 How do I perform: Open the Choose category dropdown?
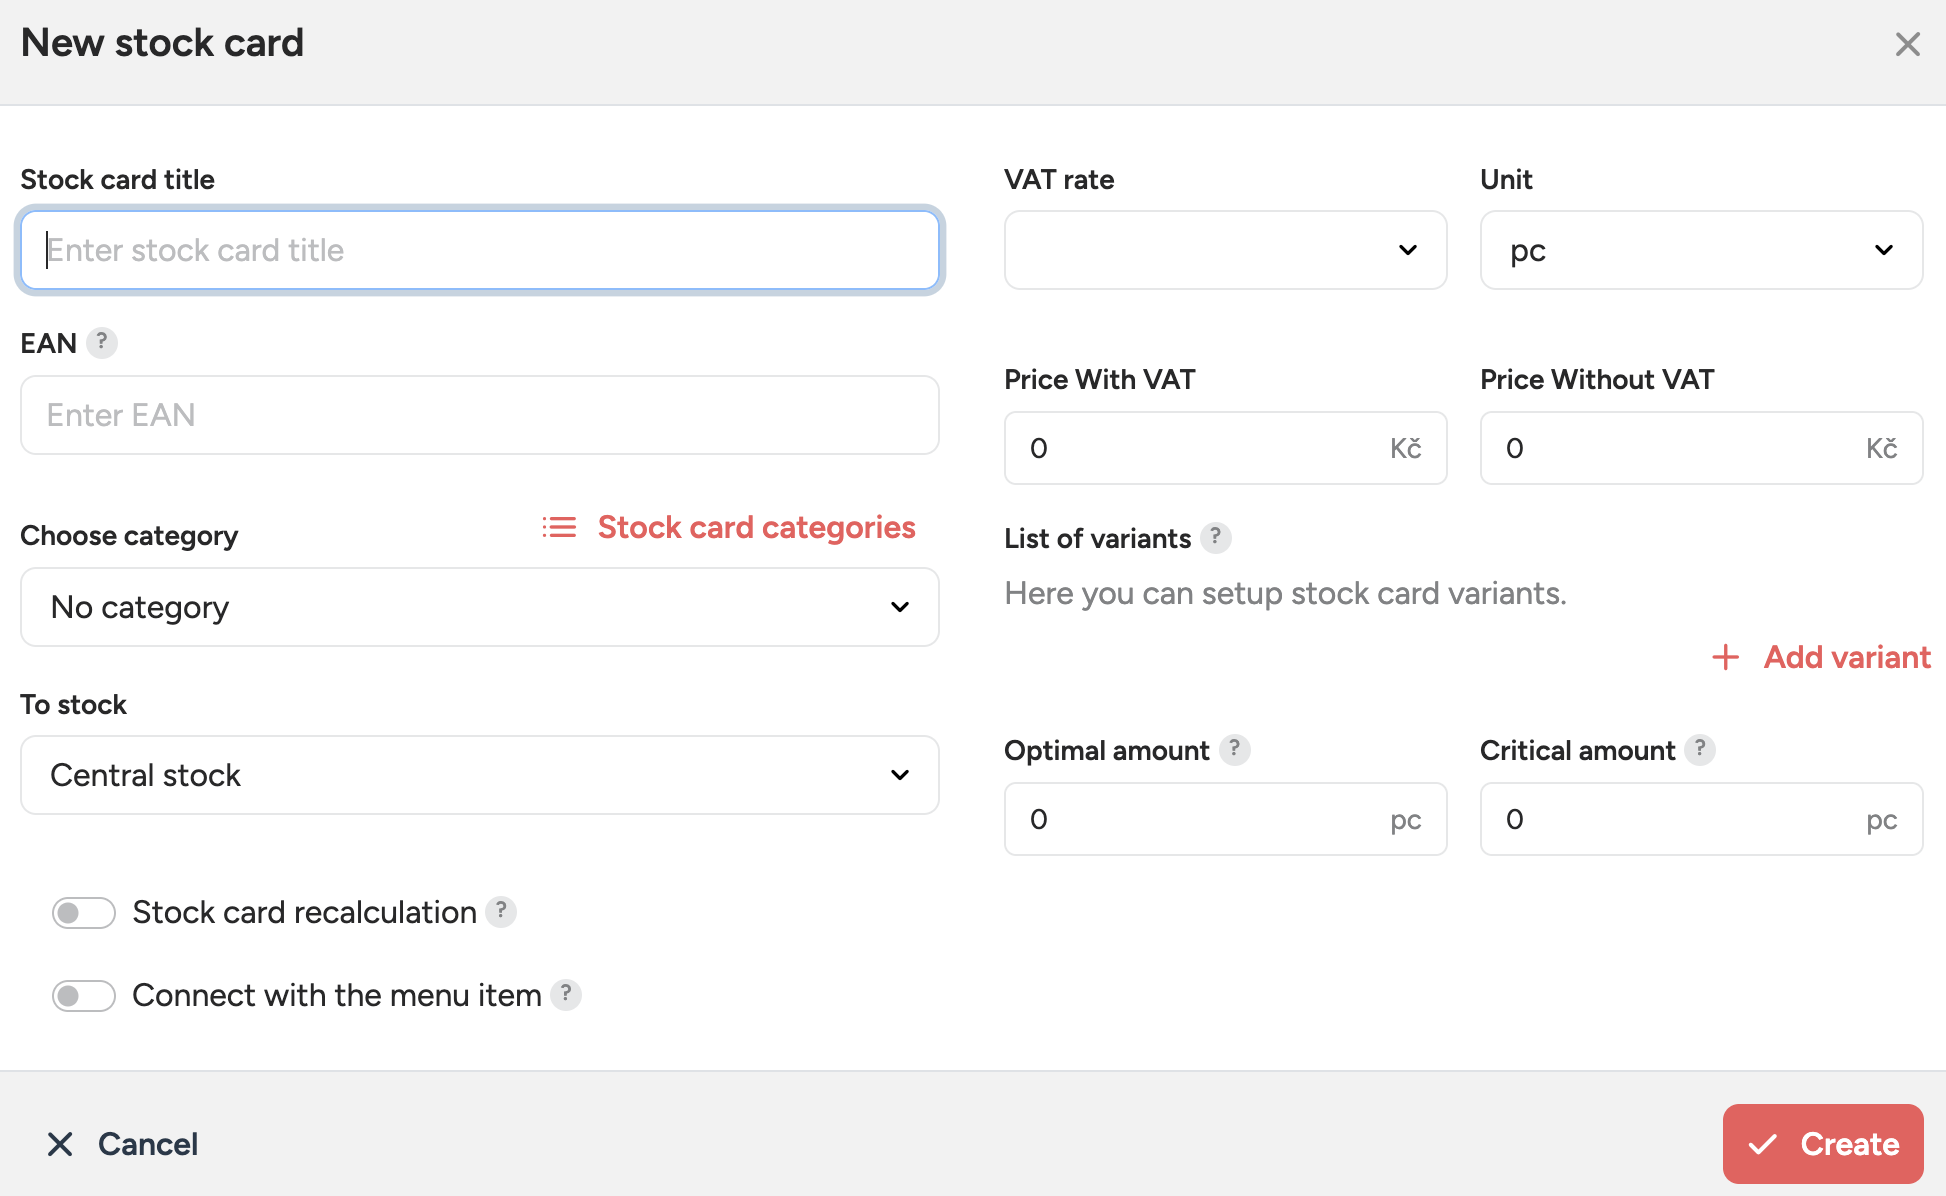pos(479,607)
